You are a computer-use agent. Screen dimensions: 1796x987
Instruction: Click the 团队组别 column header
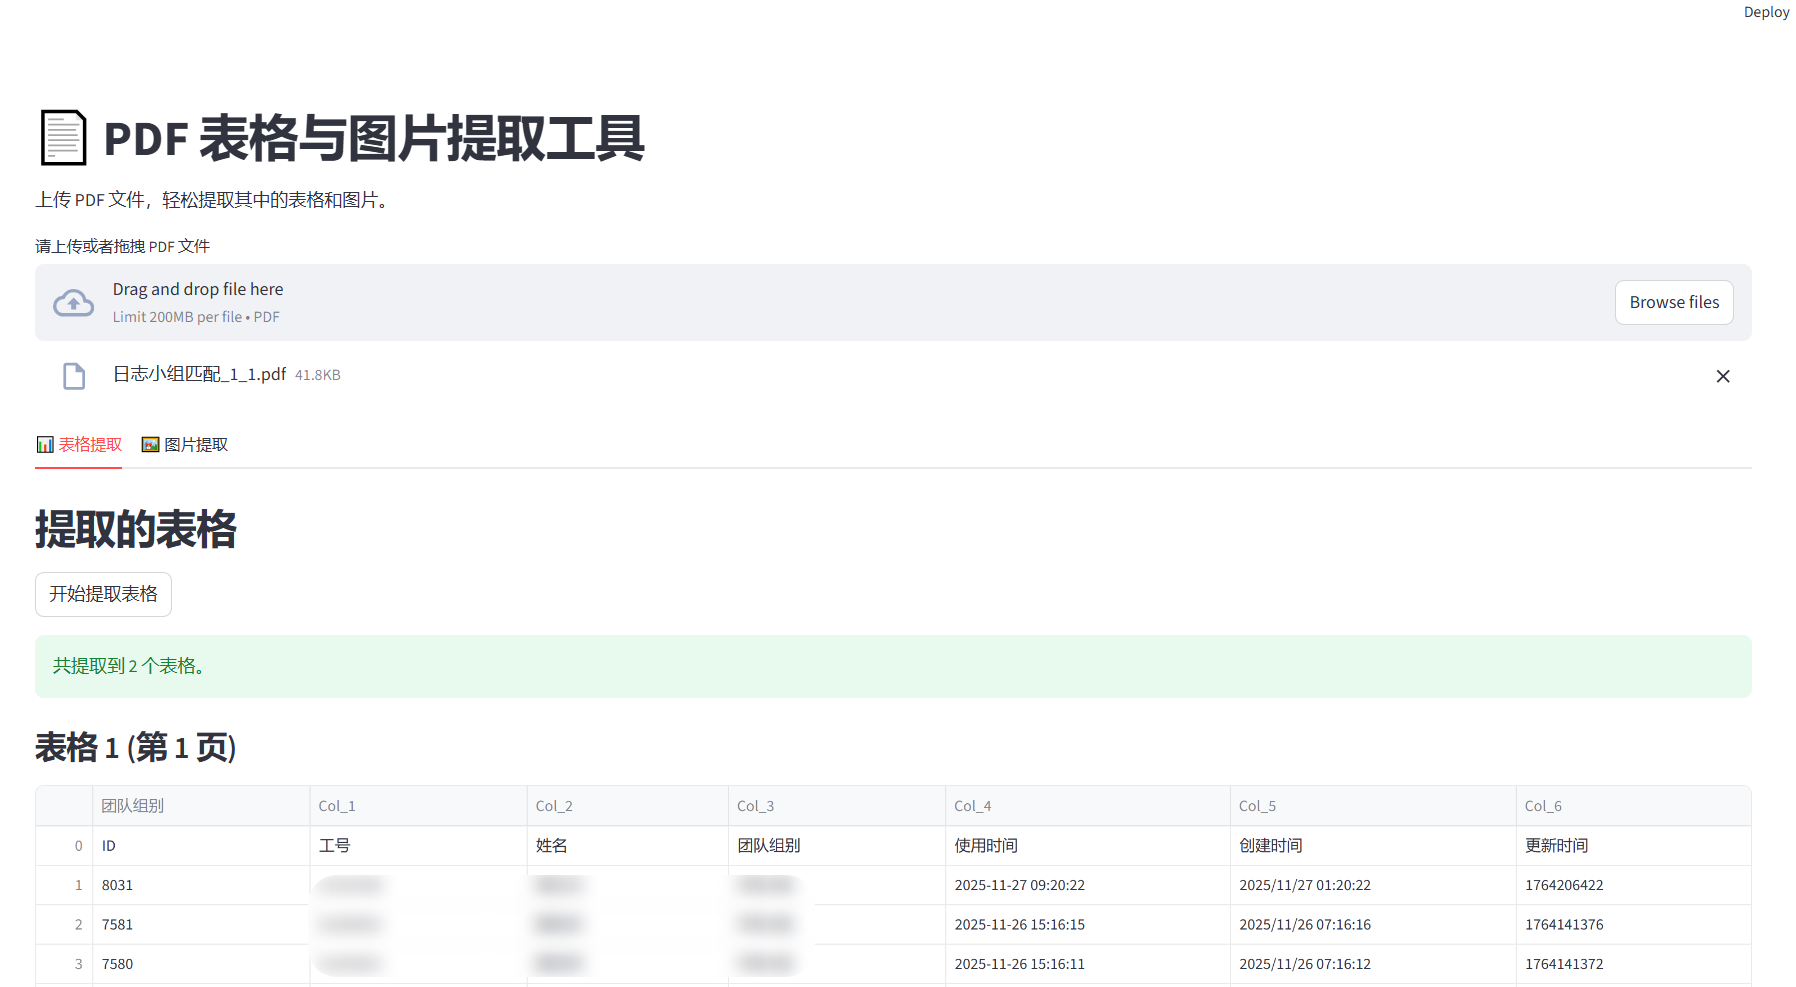pyautogui.click(x=131, y=805)
